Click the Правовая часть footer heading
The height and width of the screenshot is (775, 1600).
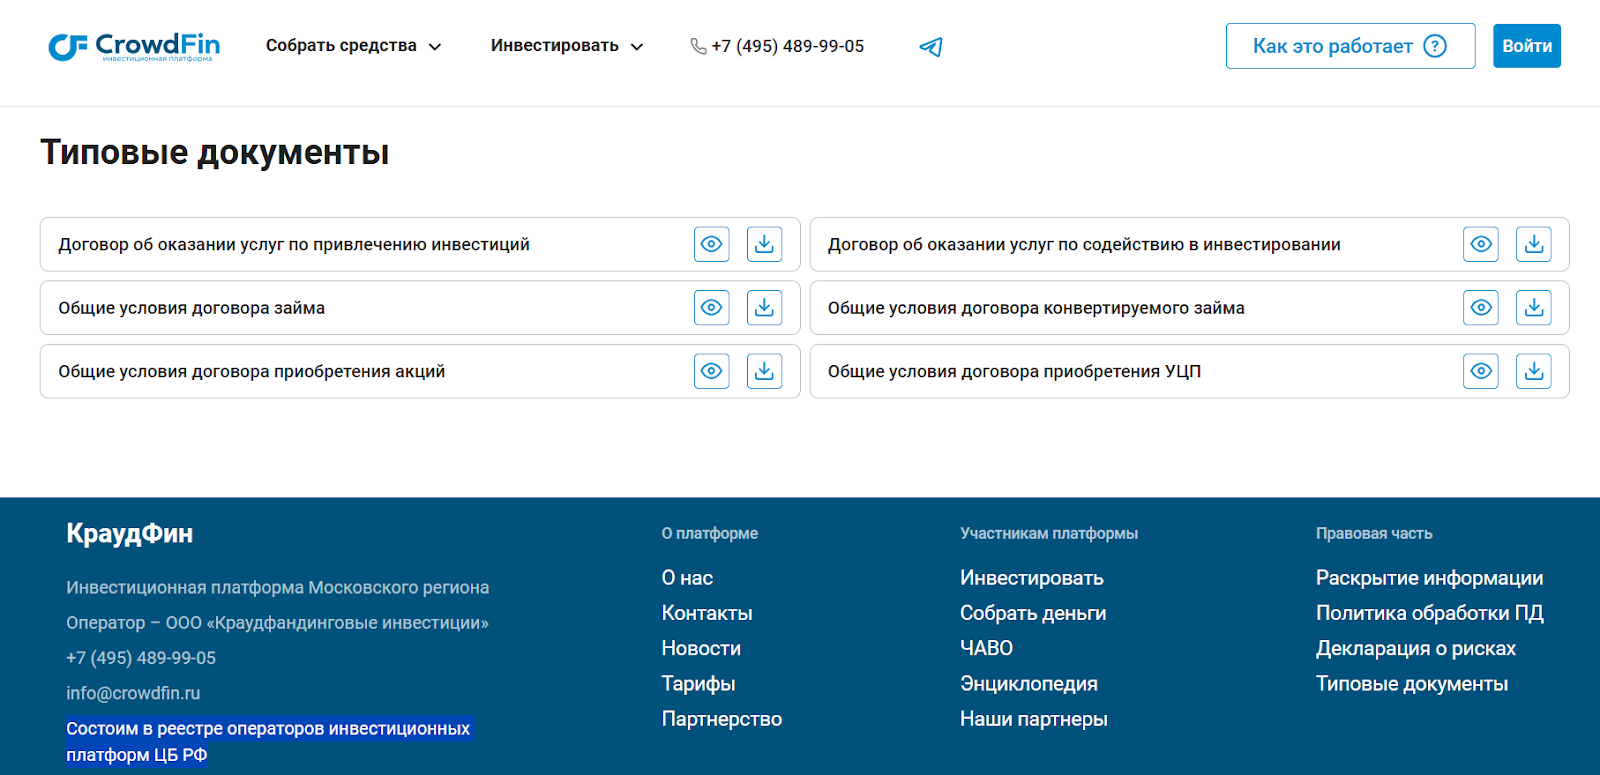point(1374,534)
